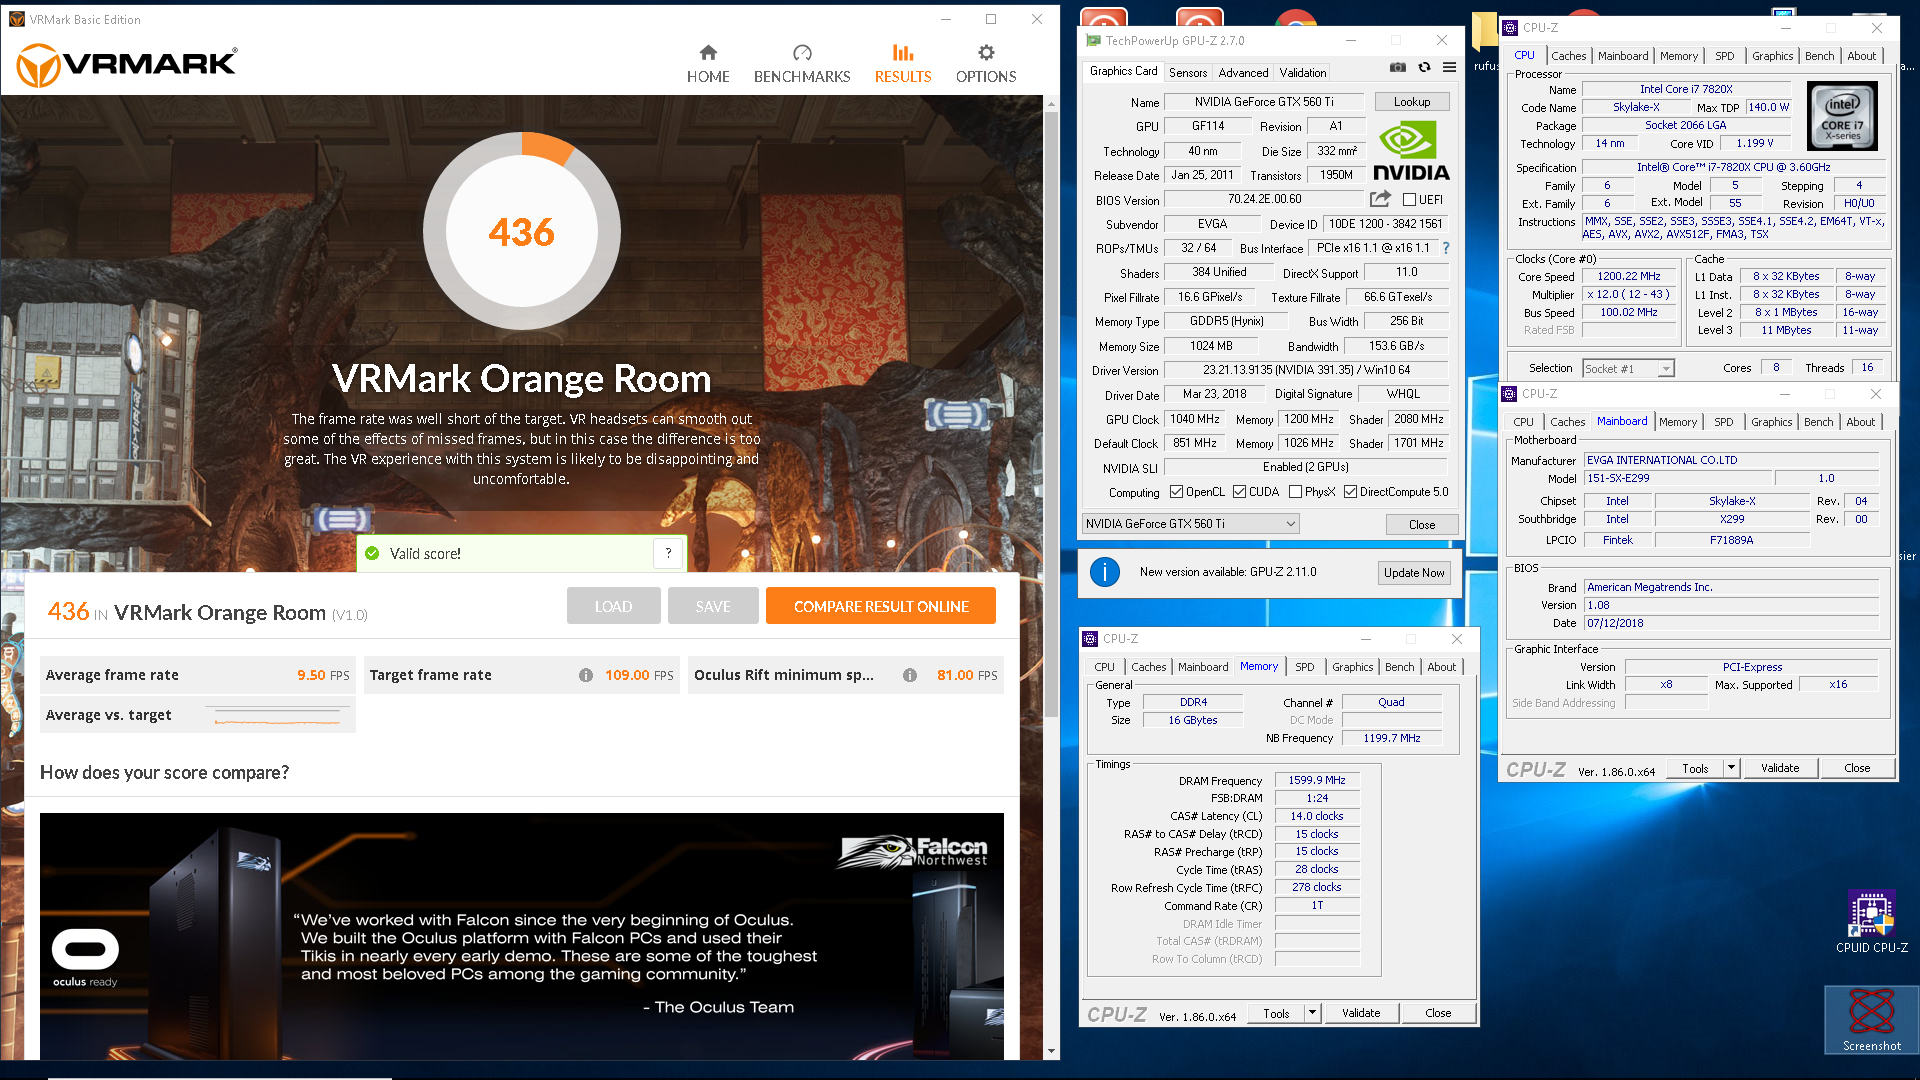
Task: Click the Average vs. target graph
Action: coord(278,715)
